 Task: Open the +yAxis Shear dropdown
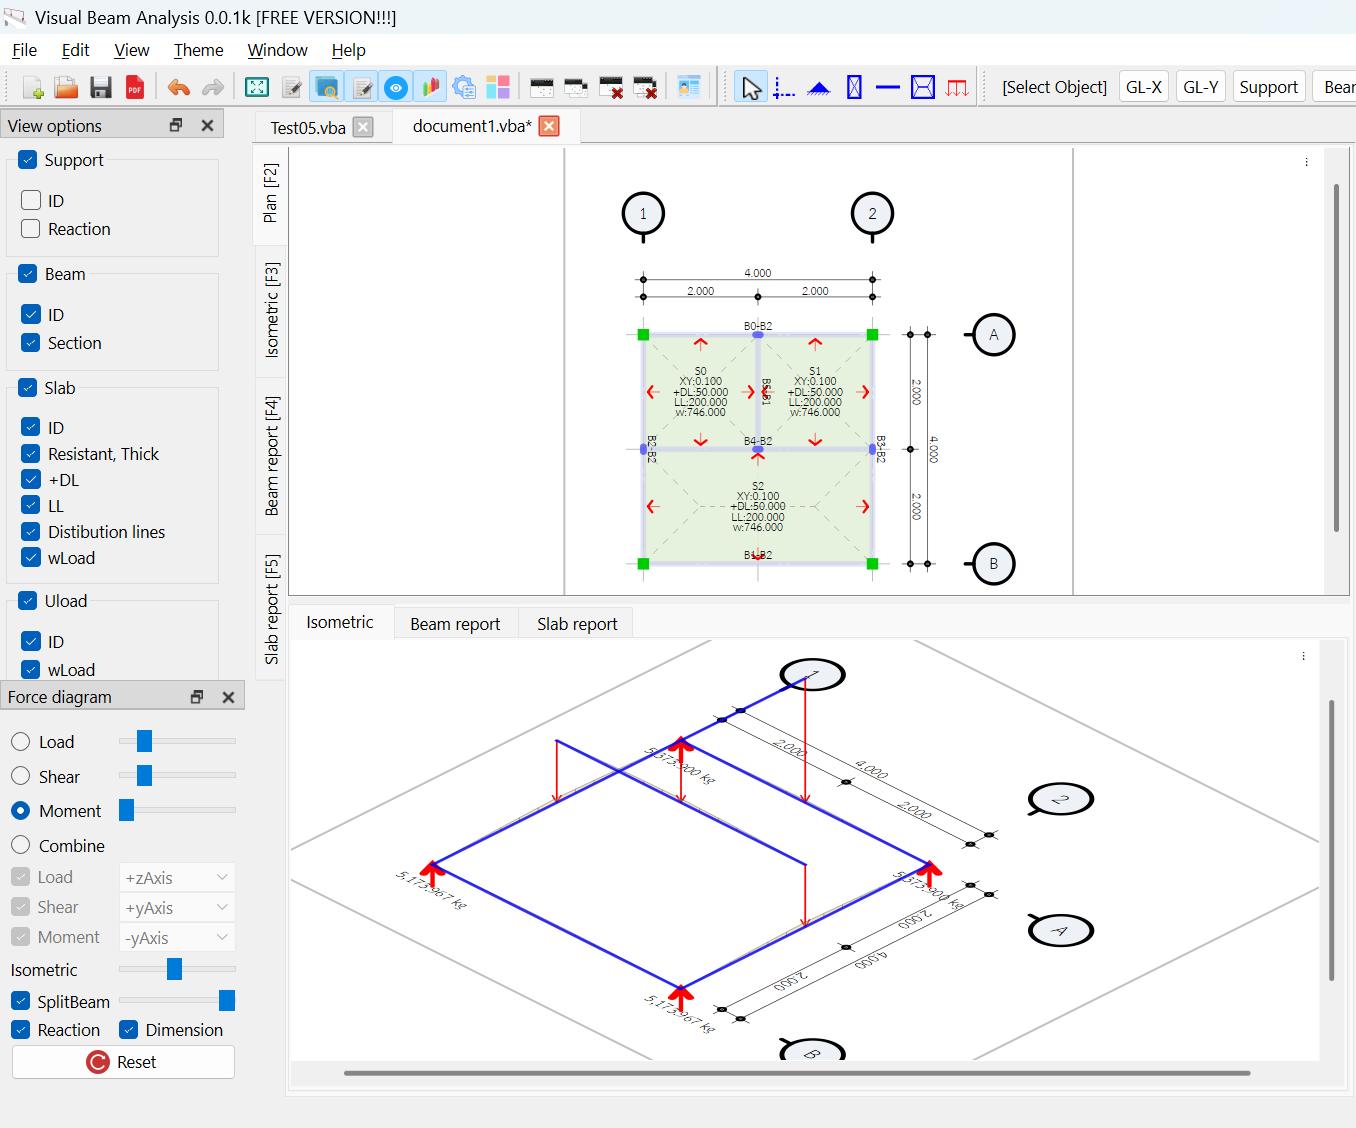pyautogui.click(x=176, y=907)
